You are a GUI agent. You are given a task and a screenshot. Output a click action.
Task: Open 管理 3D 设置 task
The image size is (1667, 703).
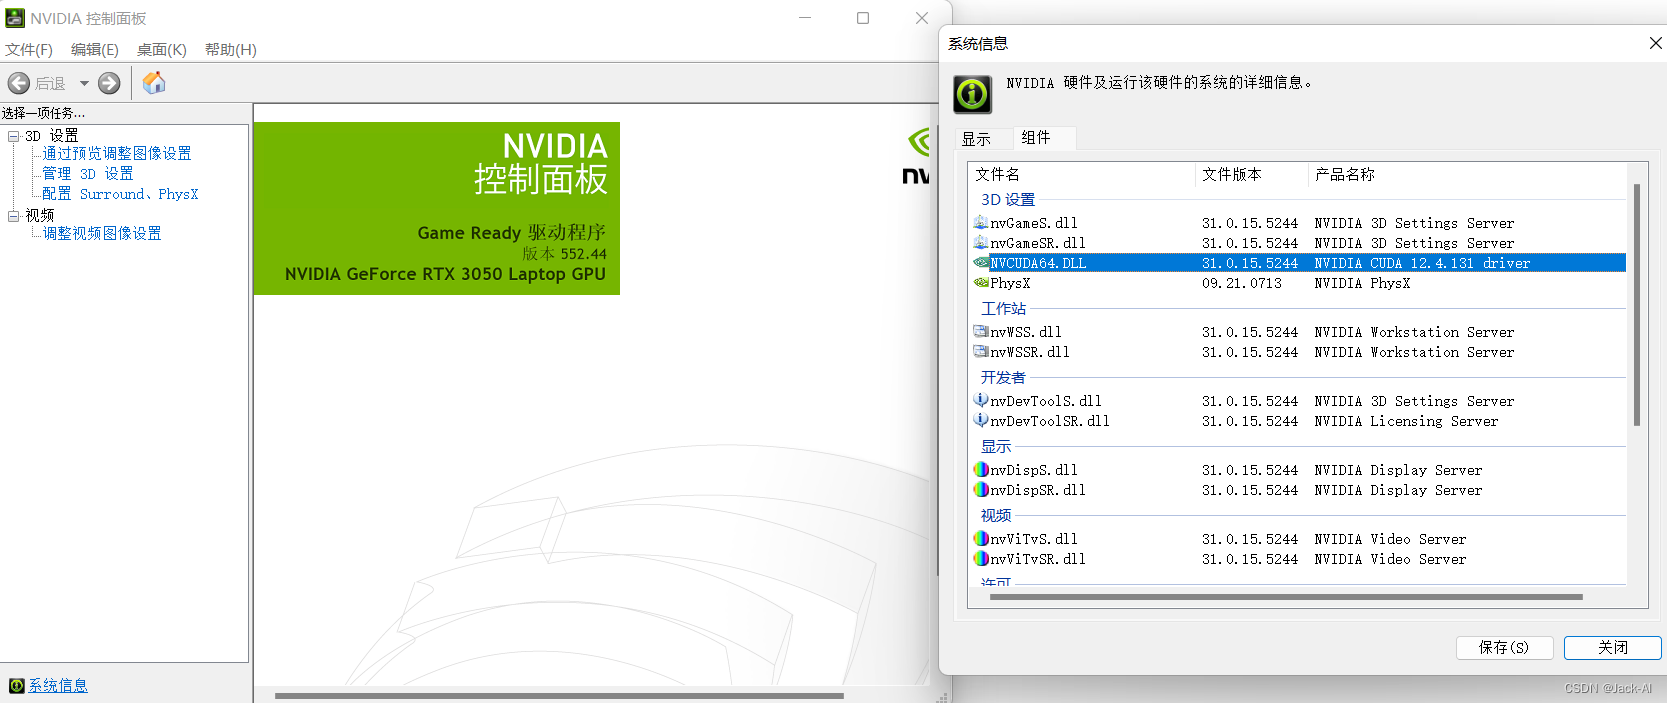point(88,173)
